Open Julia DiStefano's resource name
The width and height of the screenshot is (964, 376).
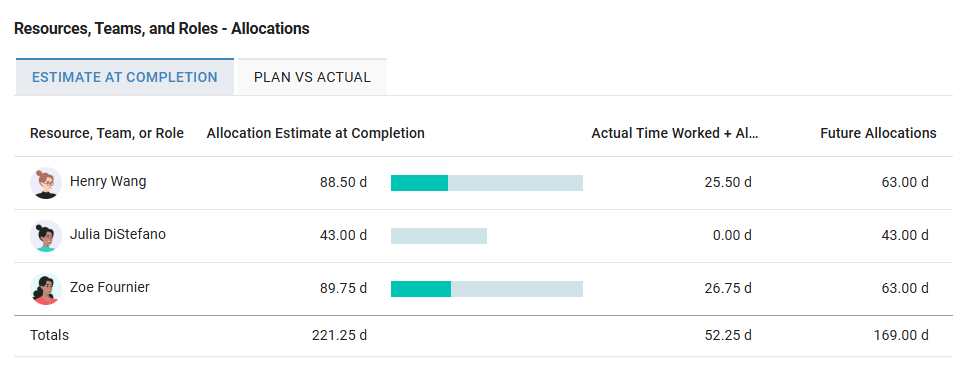click(118, 235)
